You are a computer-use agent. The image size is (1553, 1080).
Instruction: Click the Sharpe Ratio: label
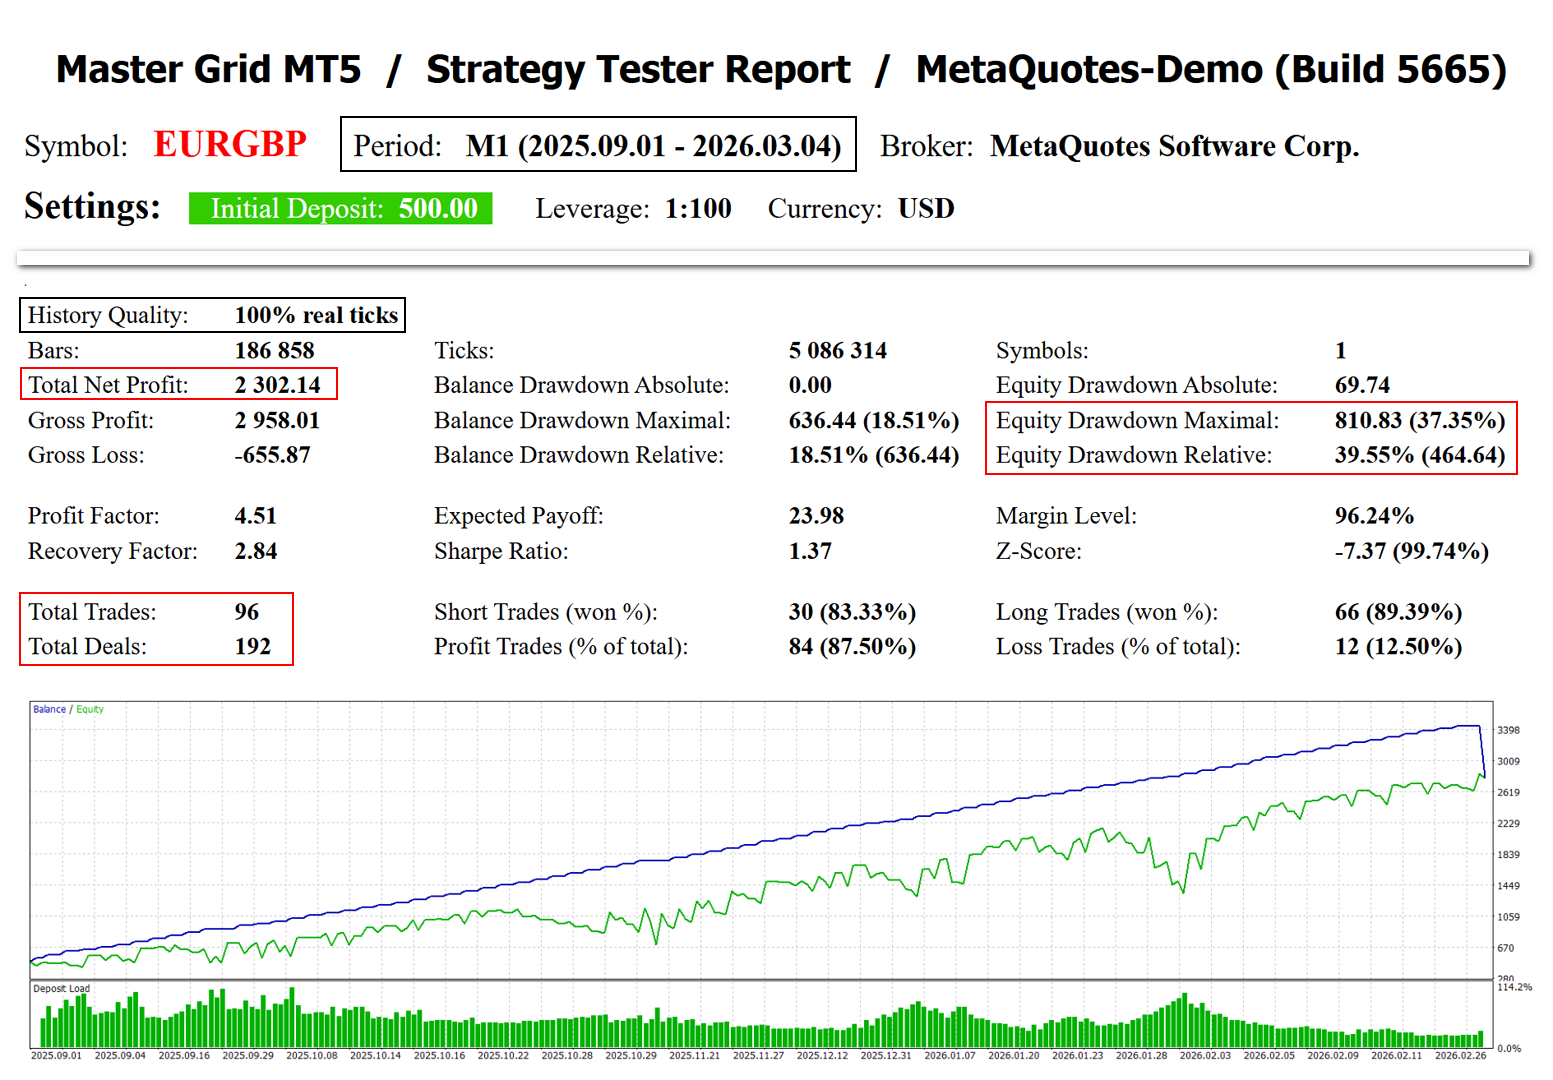tap(501, 551)
